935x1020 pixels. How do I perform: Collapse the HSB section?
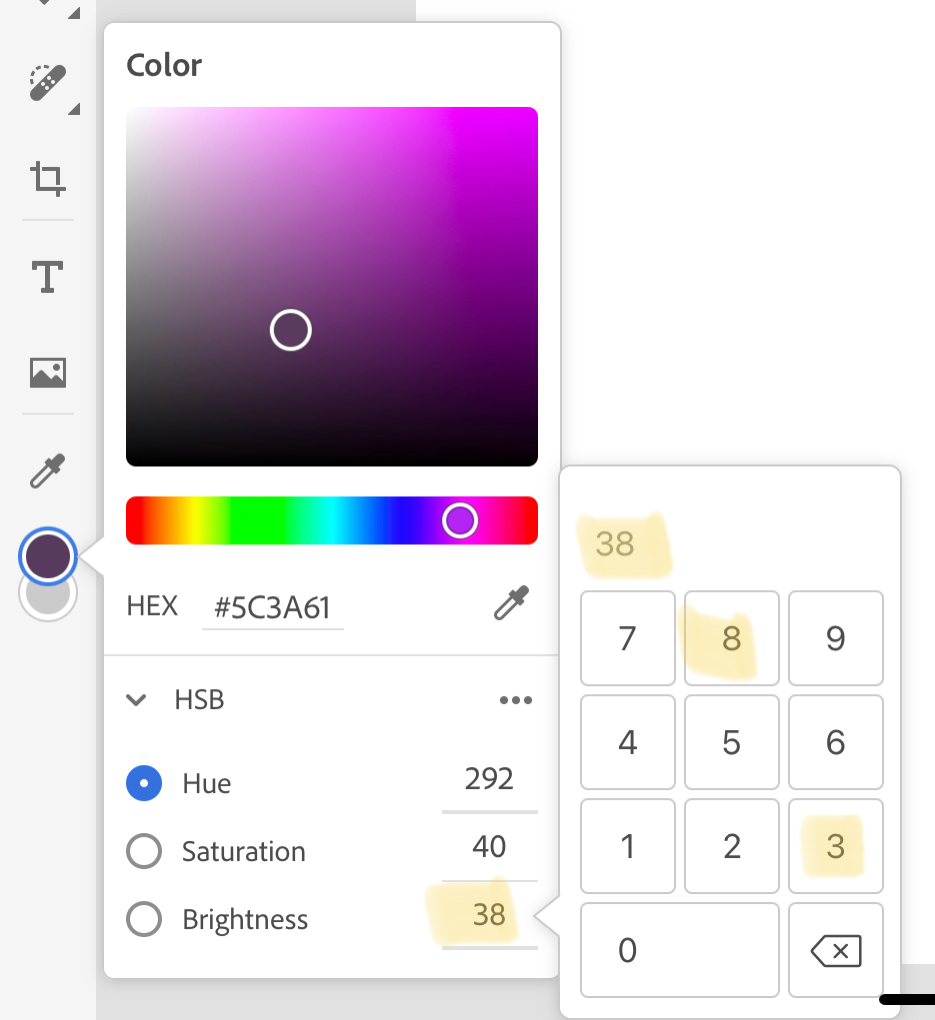(136, 700)
